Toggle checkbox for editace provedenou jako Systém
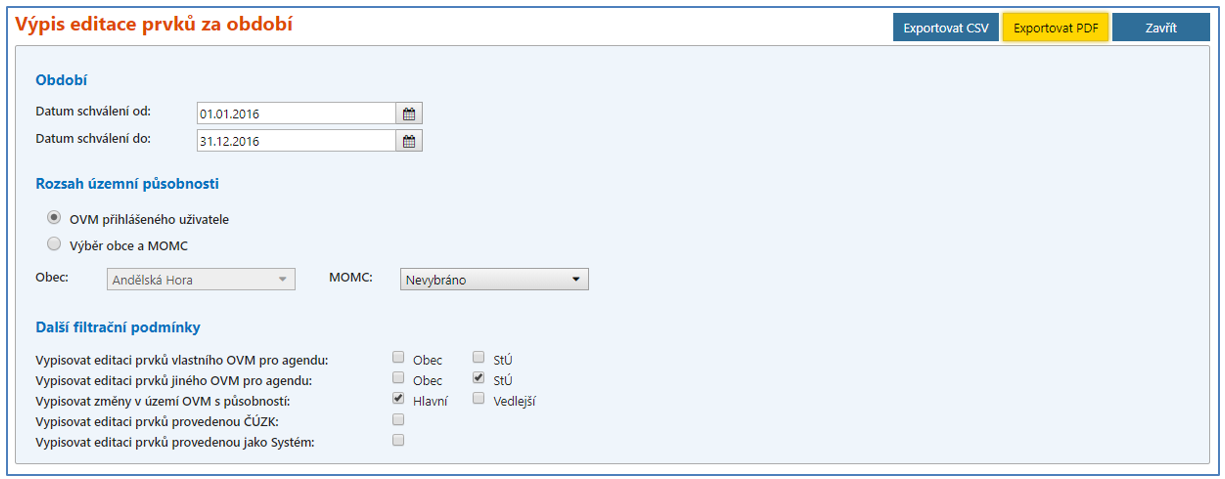 (398, 440)
